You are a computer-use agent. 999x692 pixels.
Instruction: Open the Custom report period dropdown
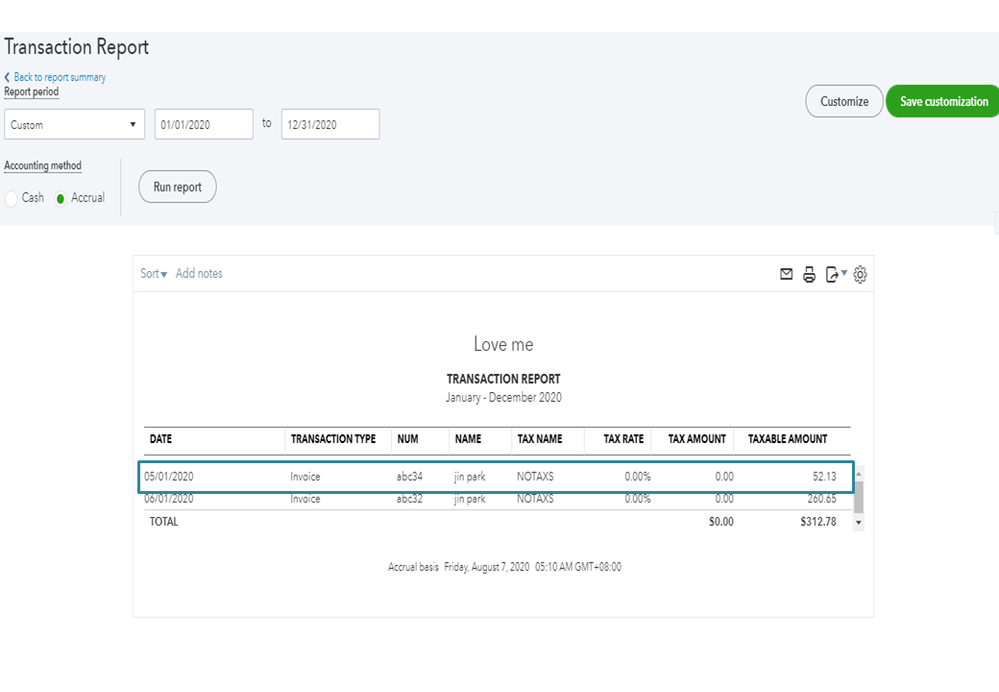point(75,125)
